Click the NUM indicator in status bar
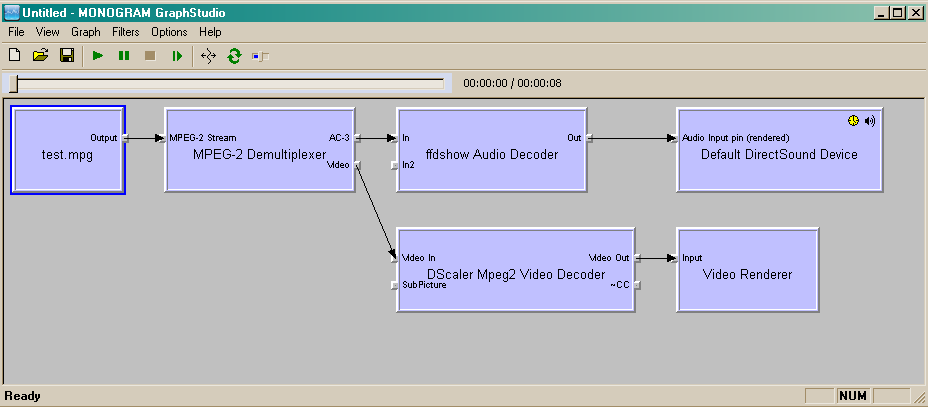The height and width of the screenshot is (407, 928). 853,396
